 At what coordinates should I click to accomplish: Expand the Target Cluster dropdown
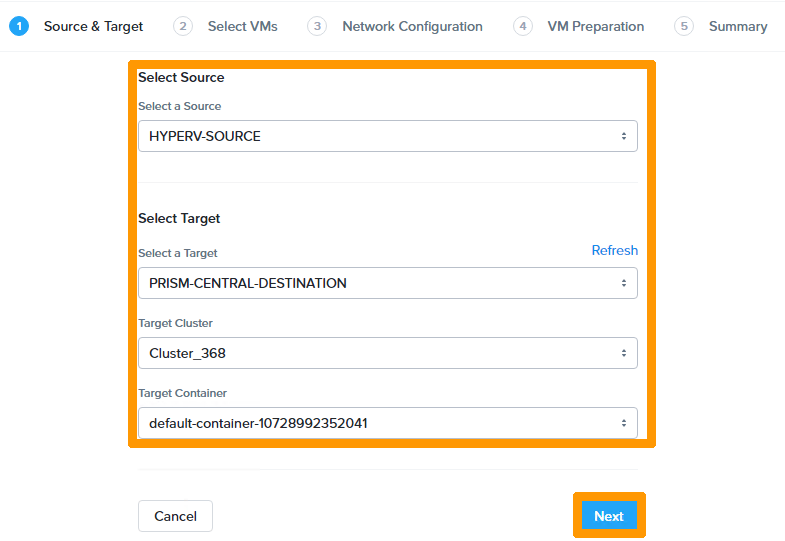tap(387, 353)
